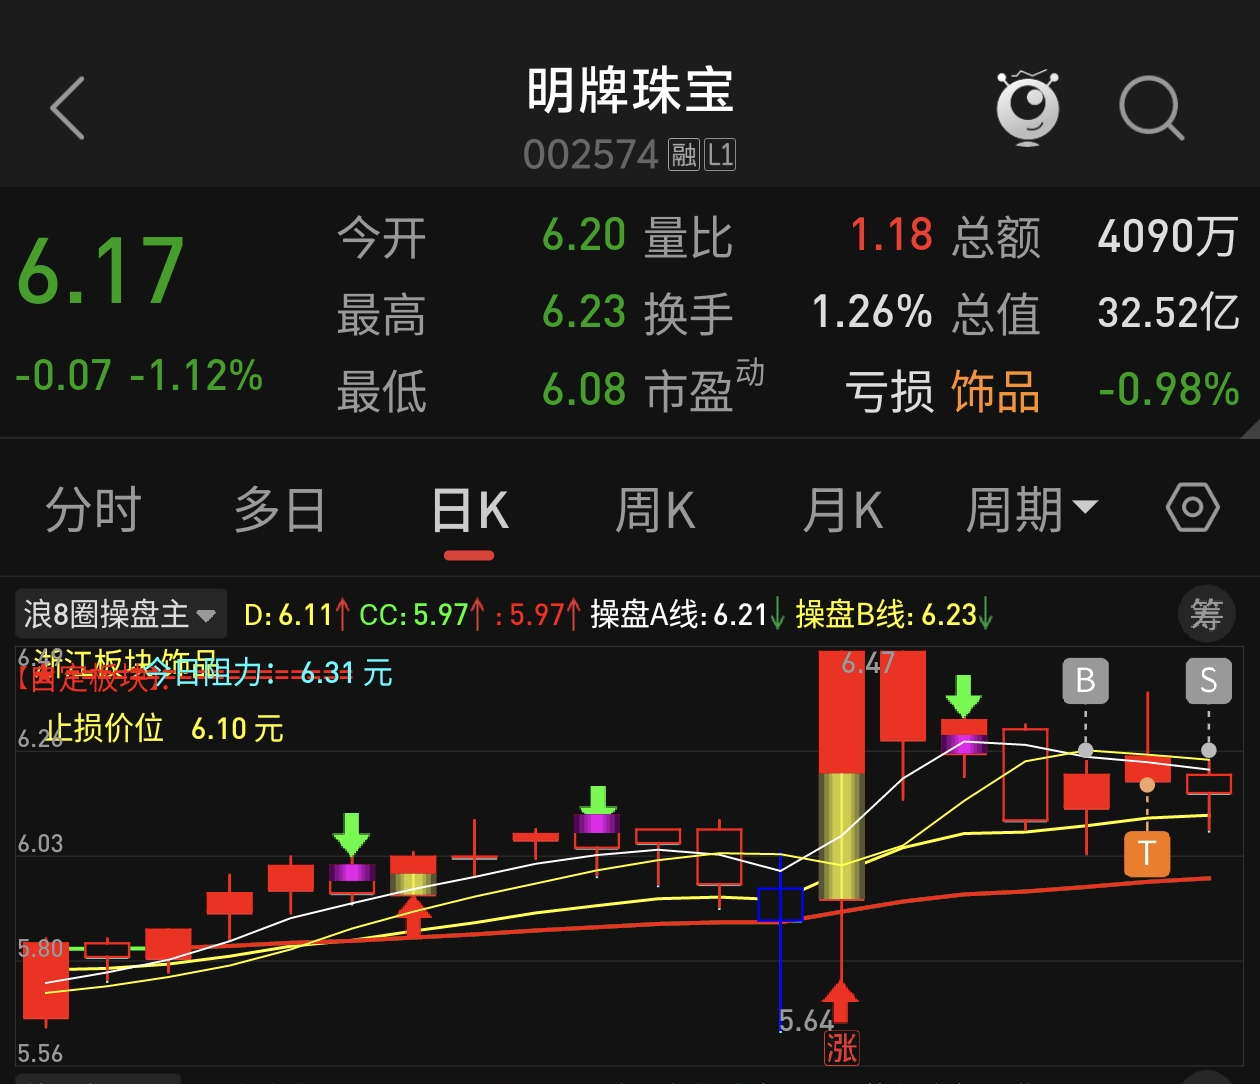
Task: Expand the 周期 period dropdown
Action: tap(1032, 510)
